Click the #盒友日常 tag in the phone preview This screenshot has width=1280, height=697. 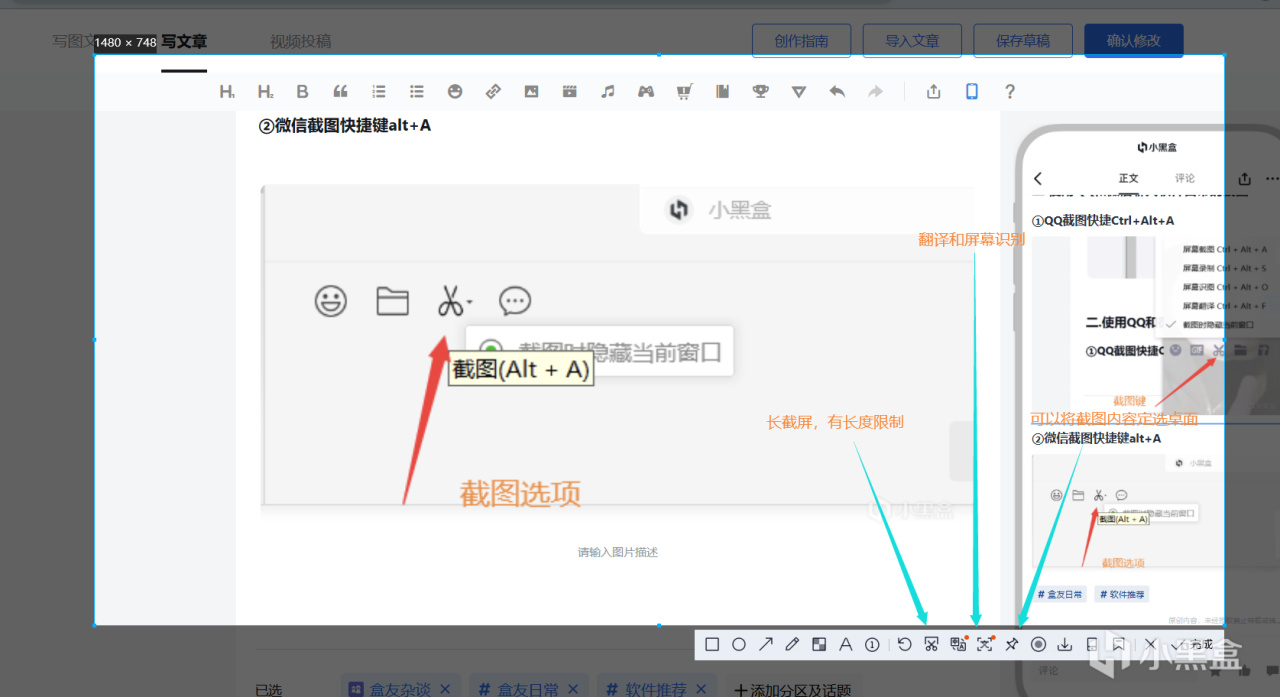(x=1062, y=594)
